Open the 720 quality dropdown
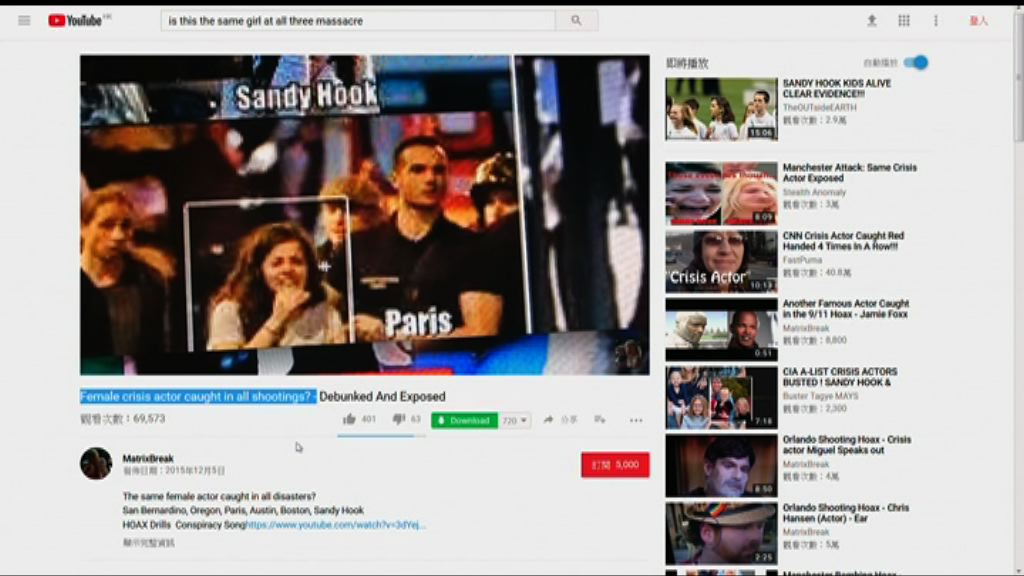Image resolution: width=1024 pixels, height=576 pixels. tap(515, 421)
